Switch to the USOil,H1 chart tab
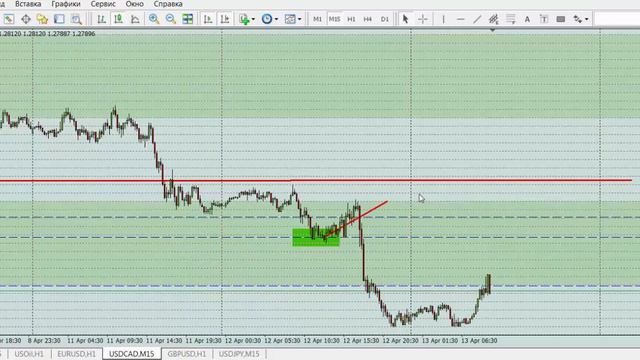This screenshot has width=640, height=360. [29, 354]
